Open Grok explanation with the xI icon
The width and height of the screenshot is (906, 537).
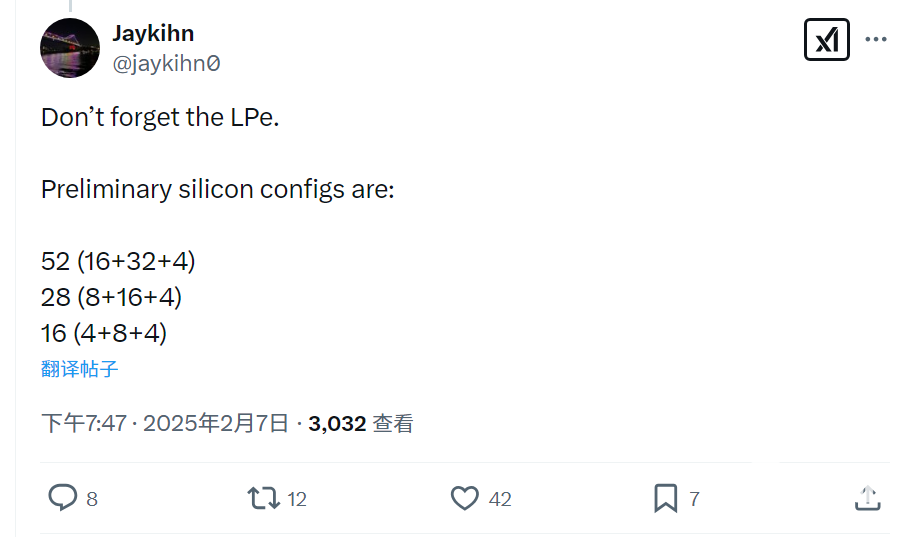pyautogui.click(x=826, y=39)
